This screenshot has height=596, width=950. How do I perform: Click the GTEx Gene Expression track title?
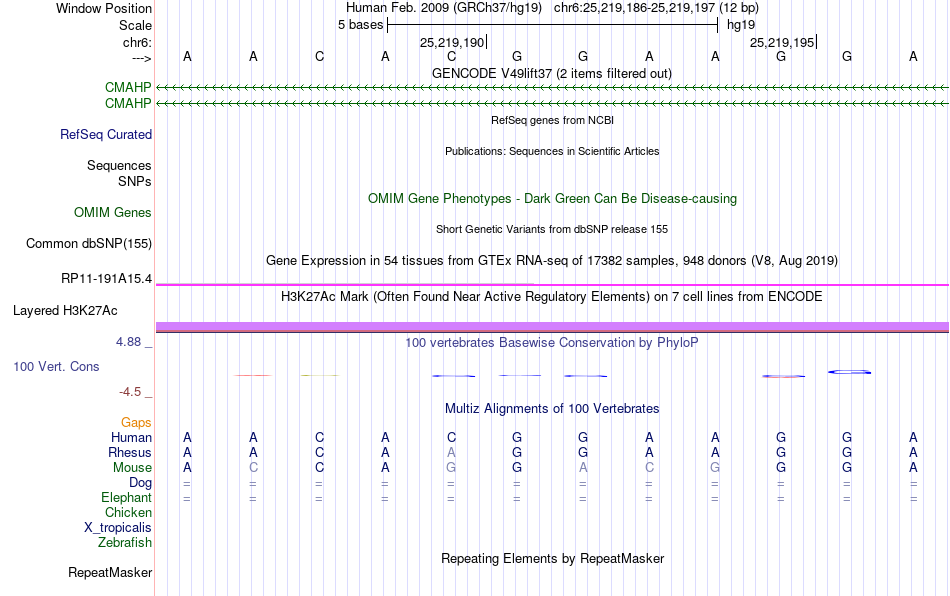(552, 261)
